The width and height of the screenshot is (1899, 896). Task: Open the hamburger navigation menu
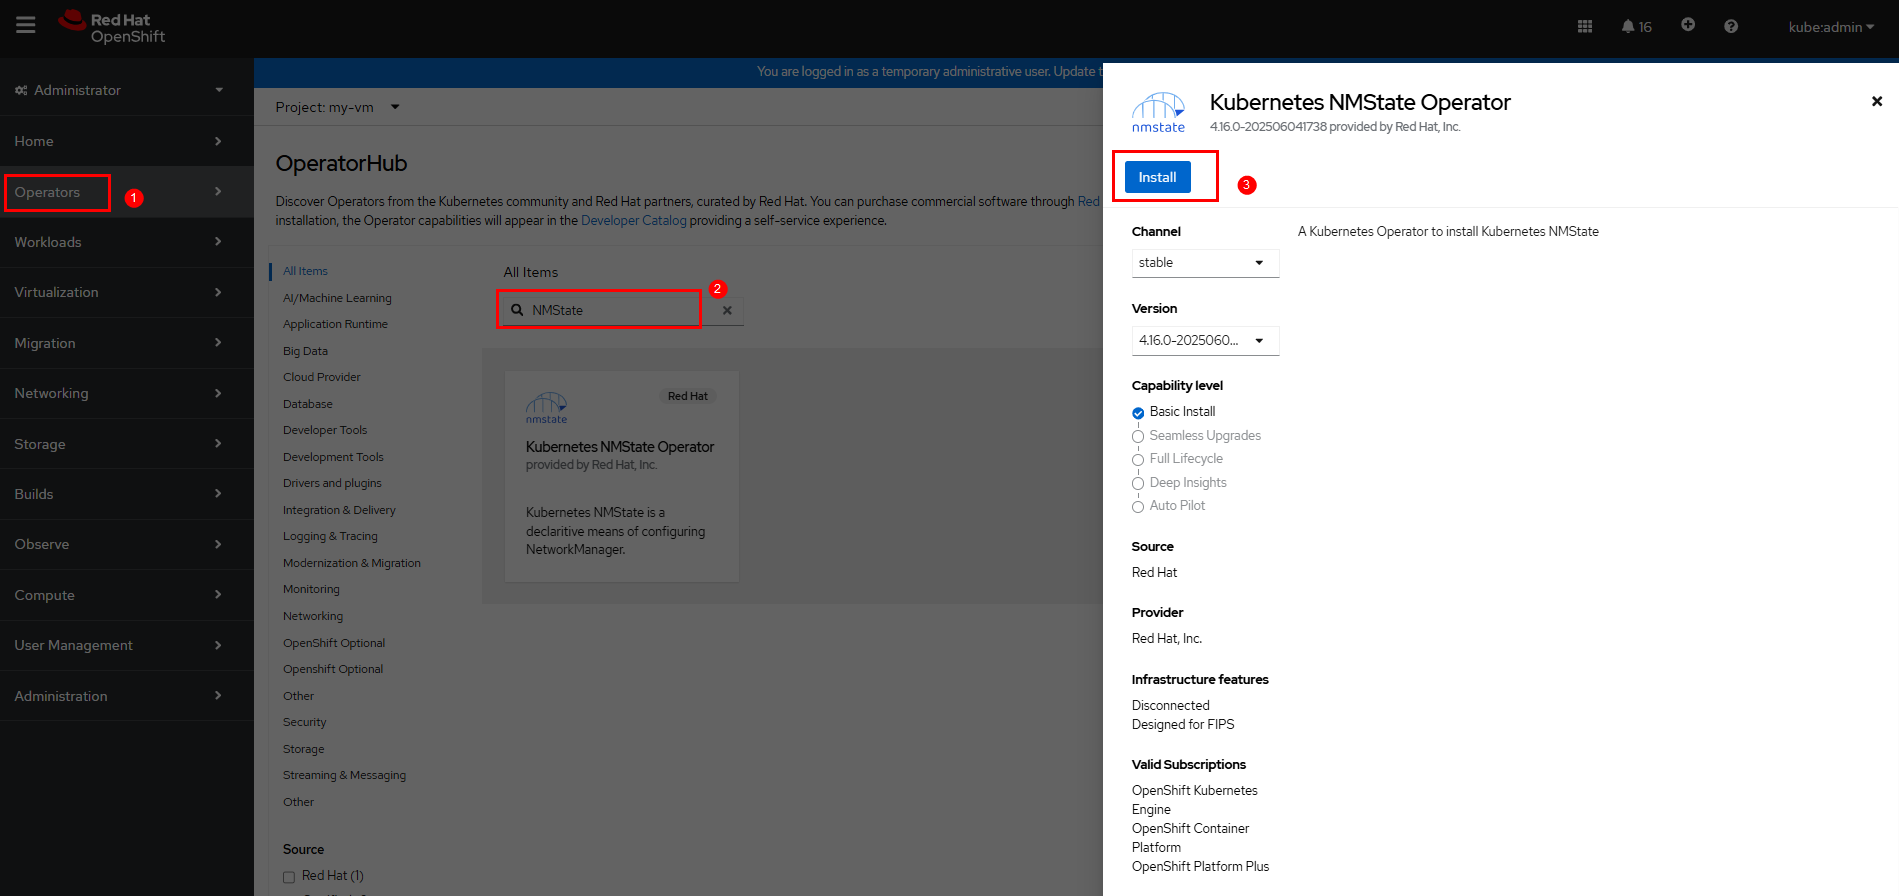26,26
